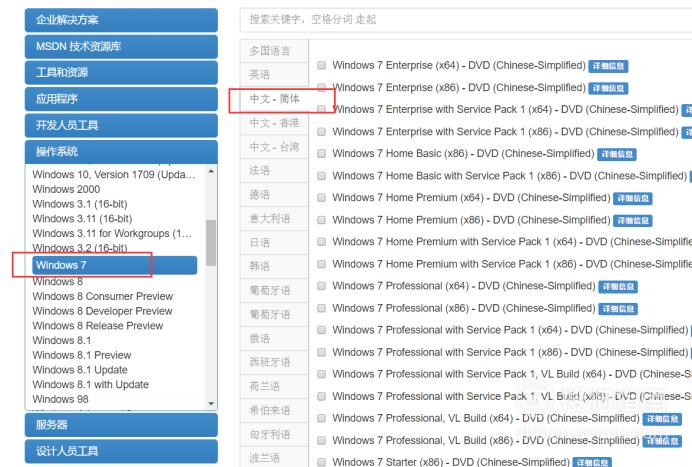This screenshot has width=692, height=467.
Task: Select the 俄语 language tab
Action: (274, 339)
